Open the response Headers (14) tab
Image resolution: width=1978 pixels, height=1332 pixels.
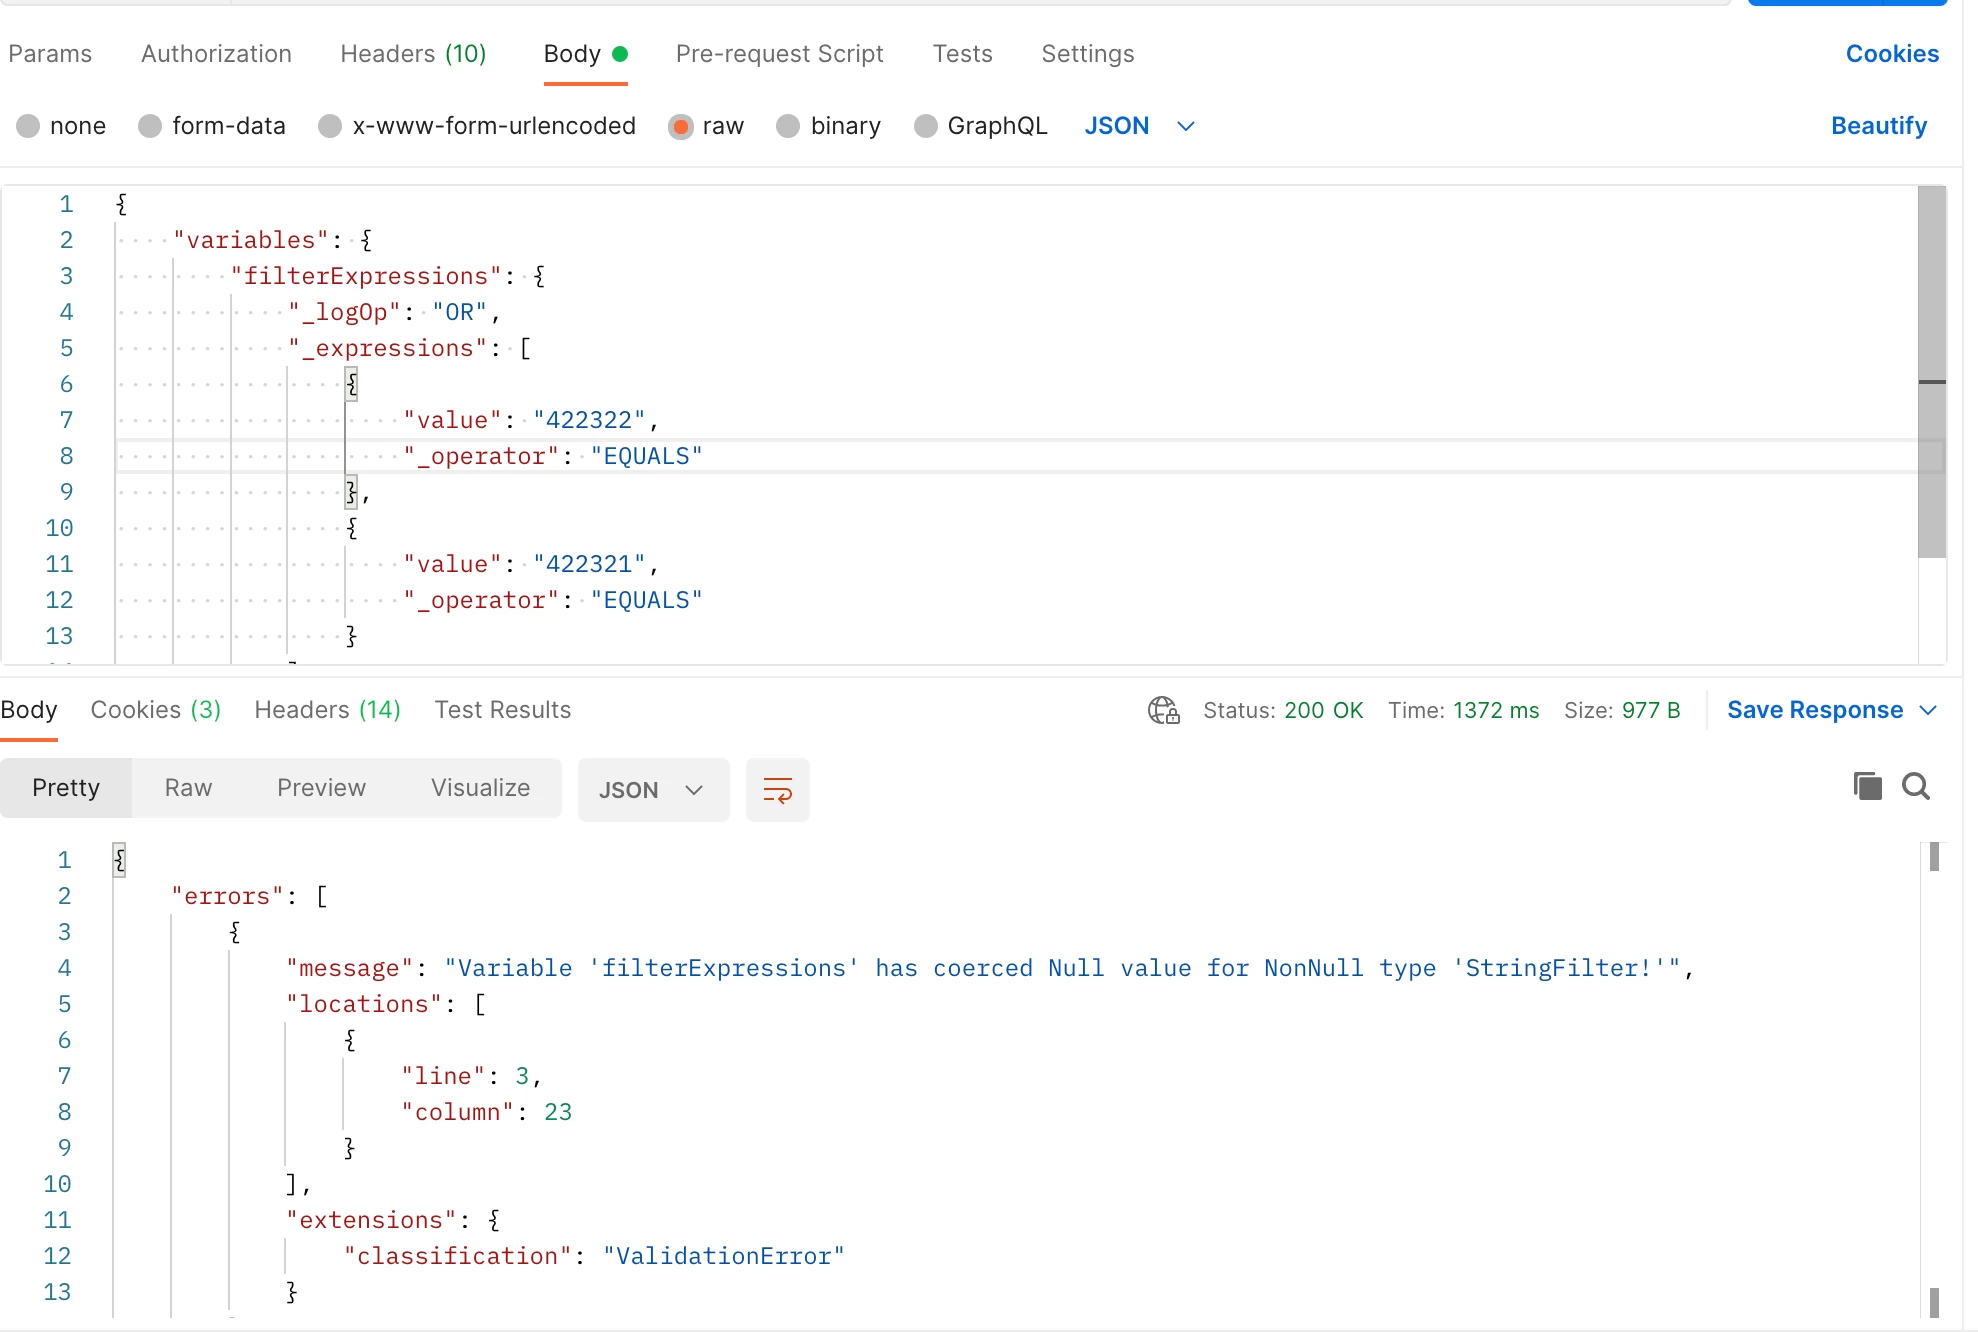[x=327, y=710]
